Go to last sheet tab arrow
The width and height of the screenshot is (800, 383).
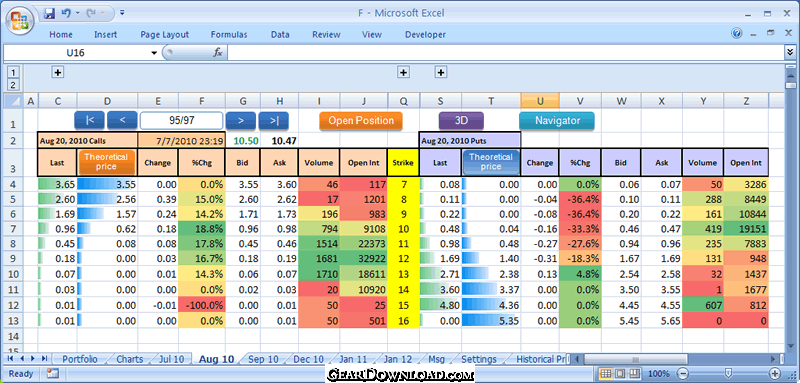(x=44, y=359)
